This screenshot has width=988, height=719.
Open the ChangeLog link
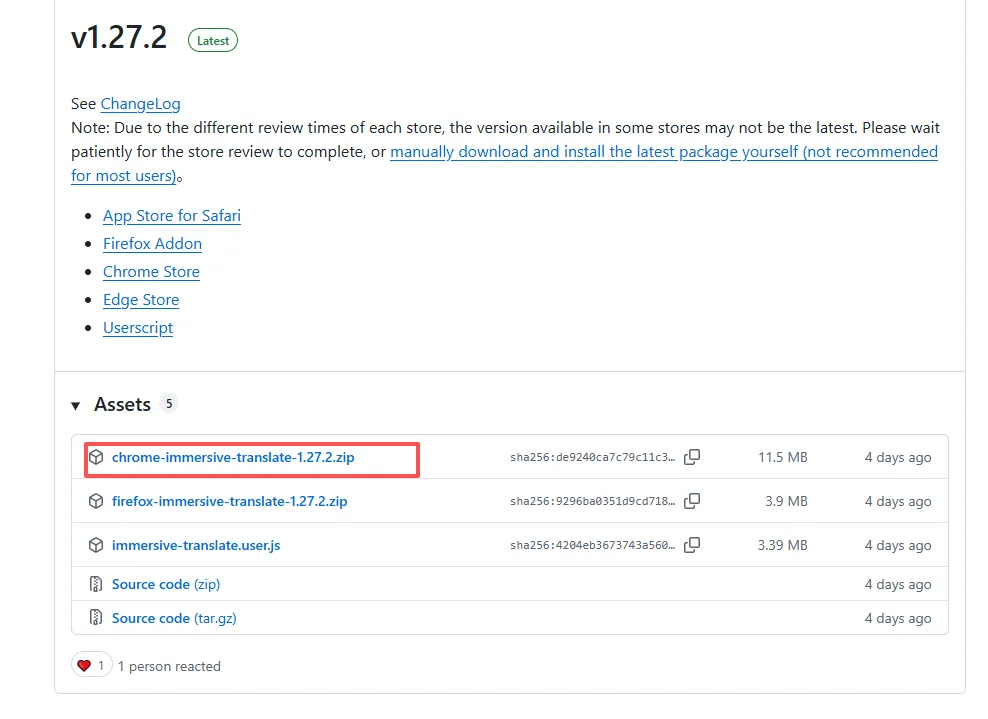(141, 104)
